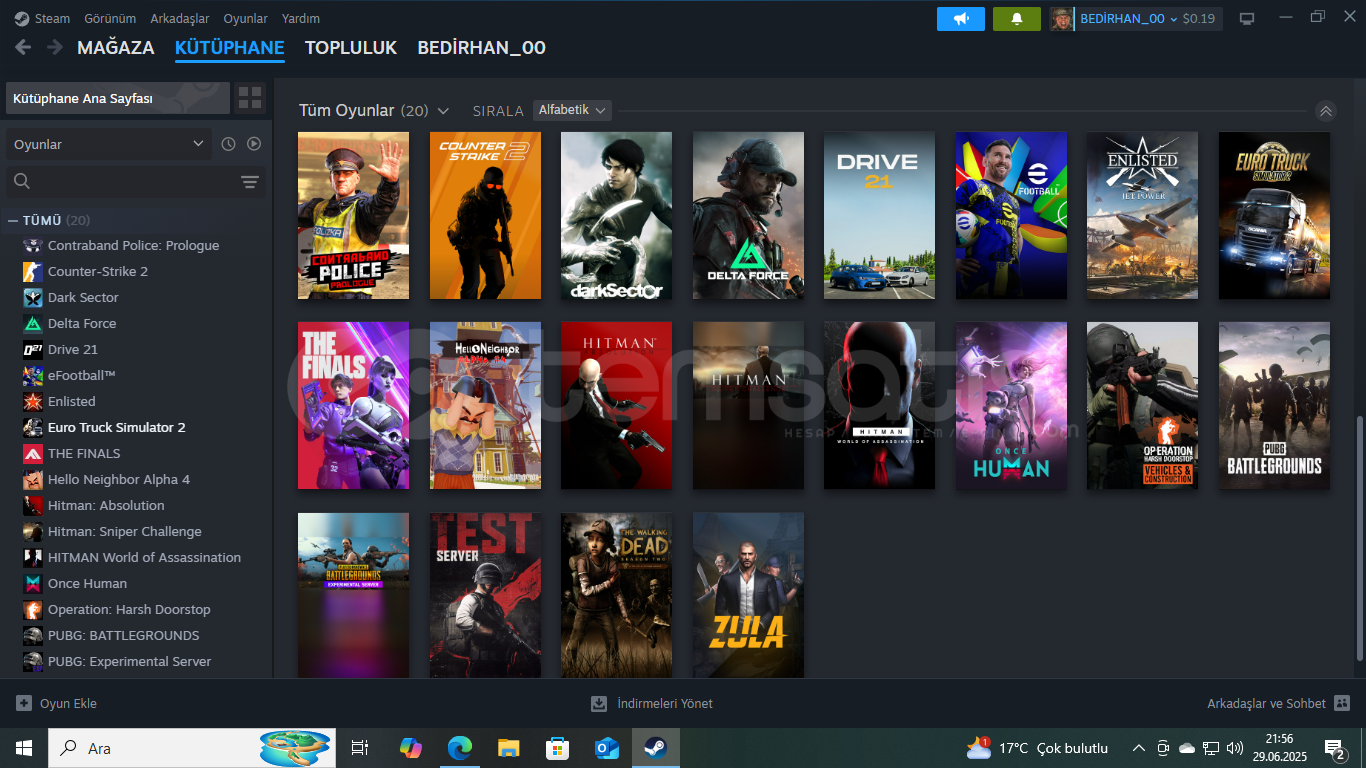
Task: Click the Once Human sidebar icon
Action: pos(32,584)
